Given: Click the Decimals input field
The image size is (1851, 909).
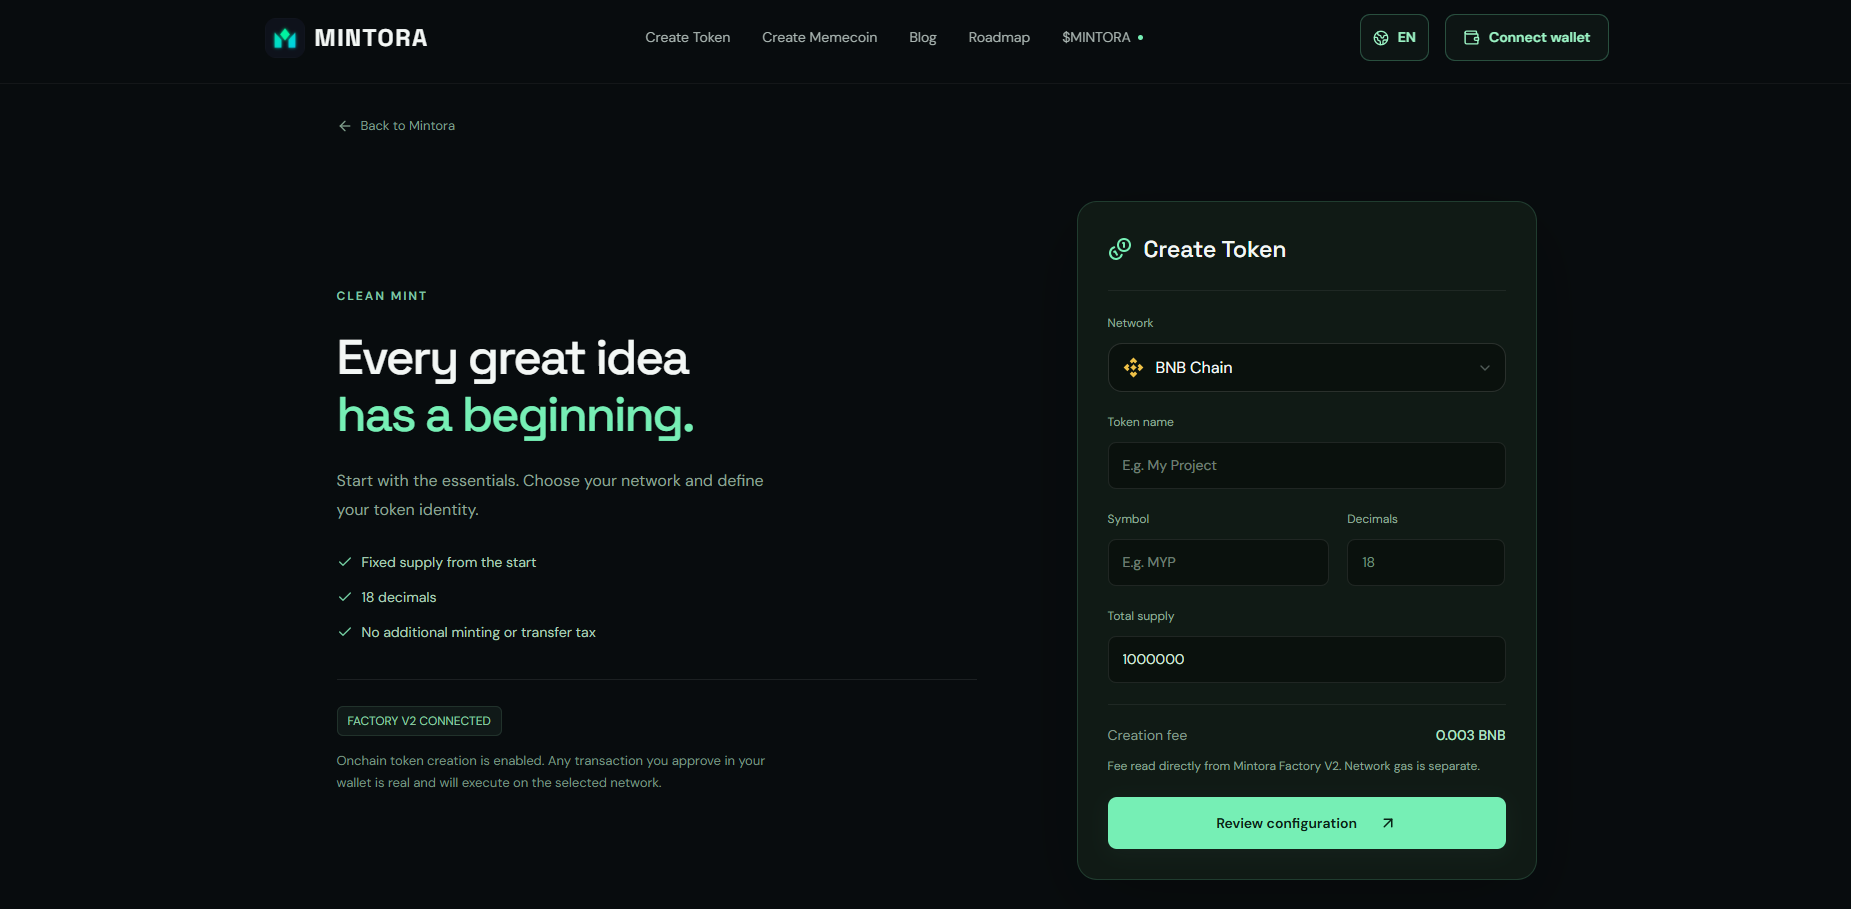Looking at the screenshot, I should pos(1426,563).
